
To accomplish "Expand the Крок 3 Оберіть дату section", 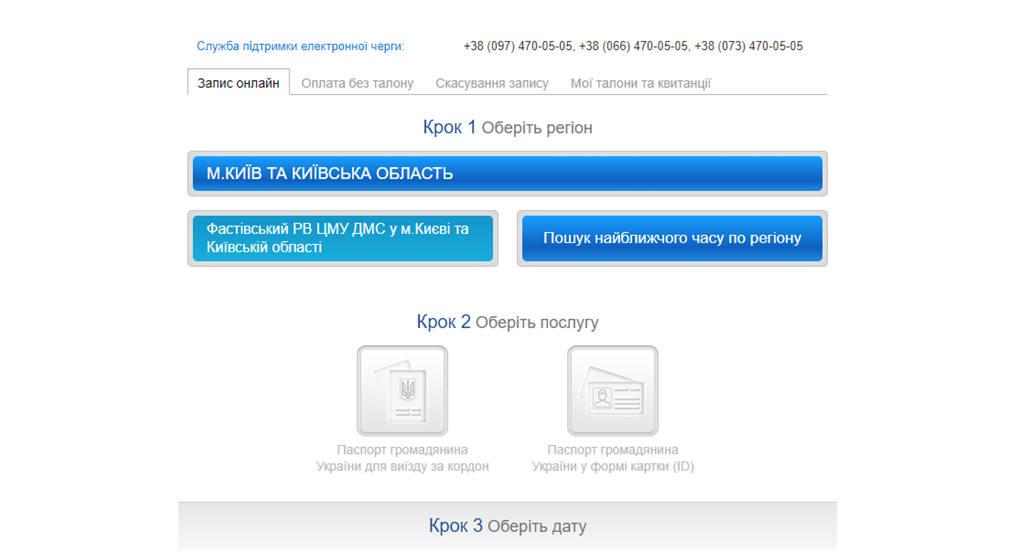I will pos(507,525).
